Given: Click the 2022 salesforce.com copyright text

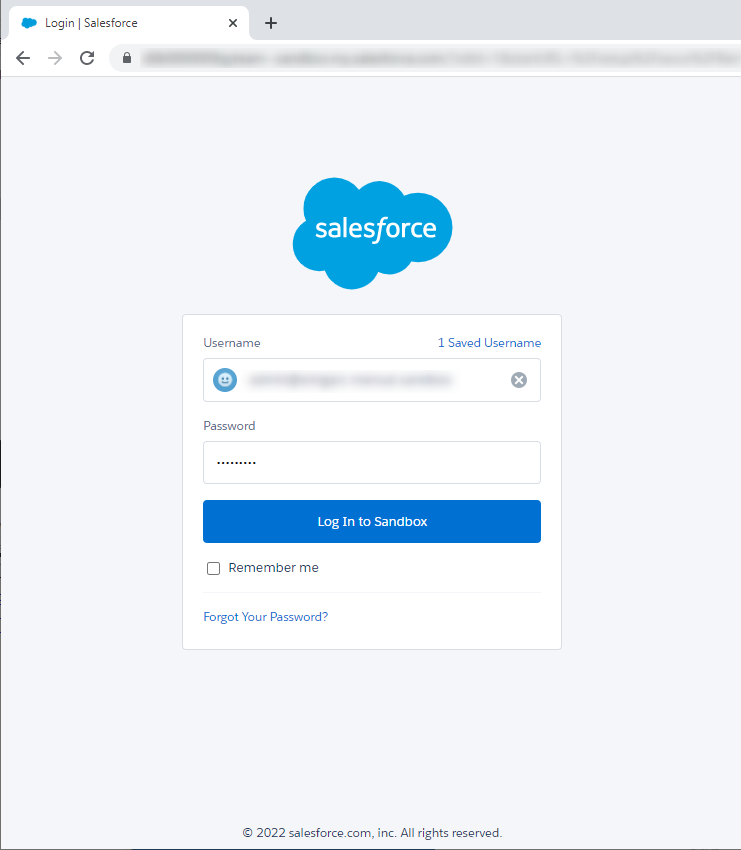Looking at the screenshot, I should click(372, 833).
